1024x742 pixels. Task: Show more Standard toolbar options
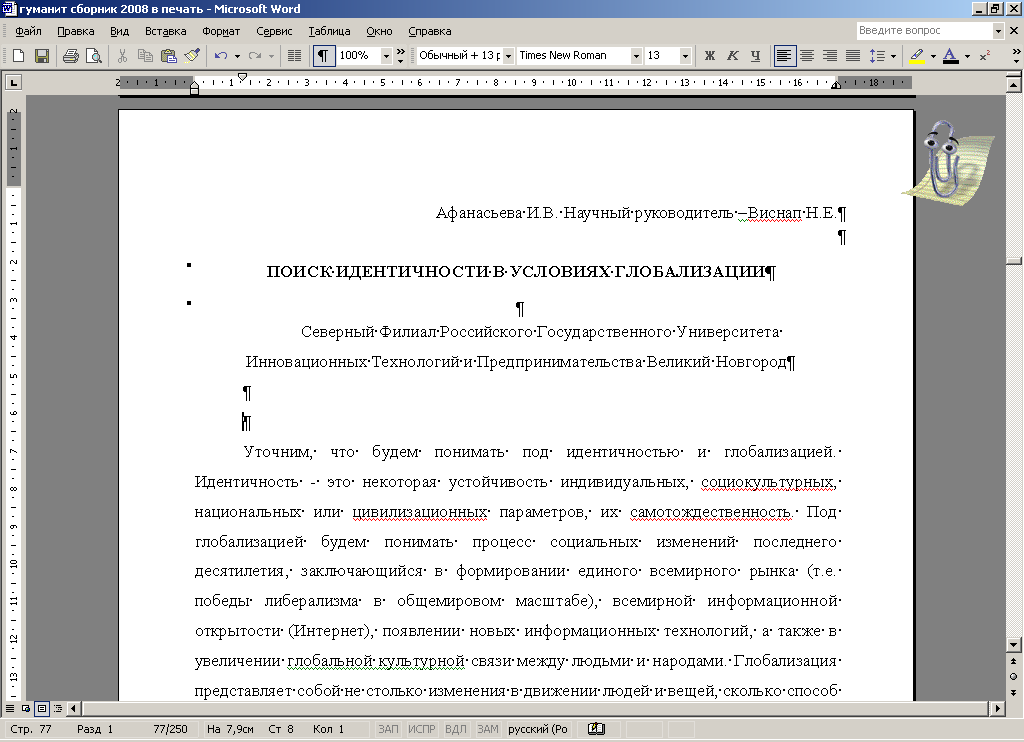coord(400,56)
